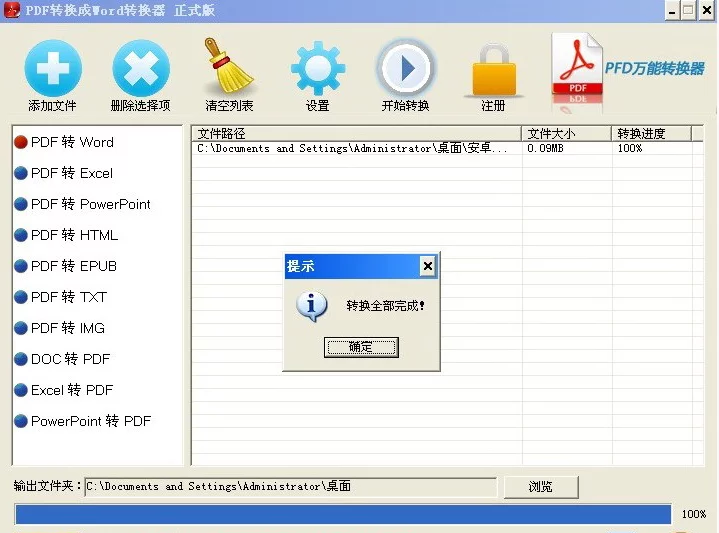Click the 添加文件 plus icon
The height and width of the screenshot is (533, 719).
point(53,68)
